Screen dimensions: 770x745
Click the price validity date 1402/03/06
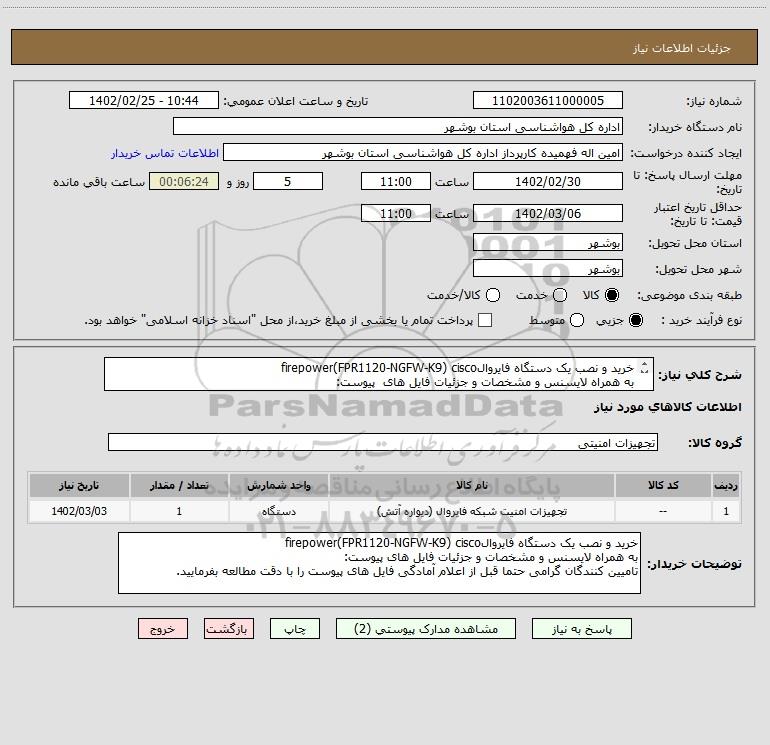tap(548, 213)
